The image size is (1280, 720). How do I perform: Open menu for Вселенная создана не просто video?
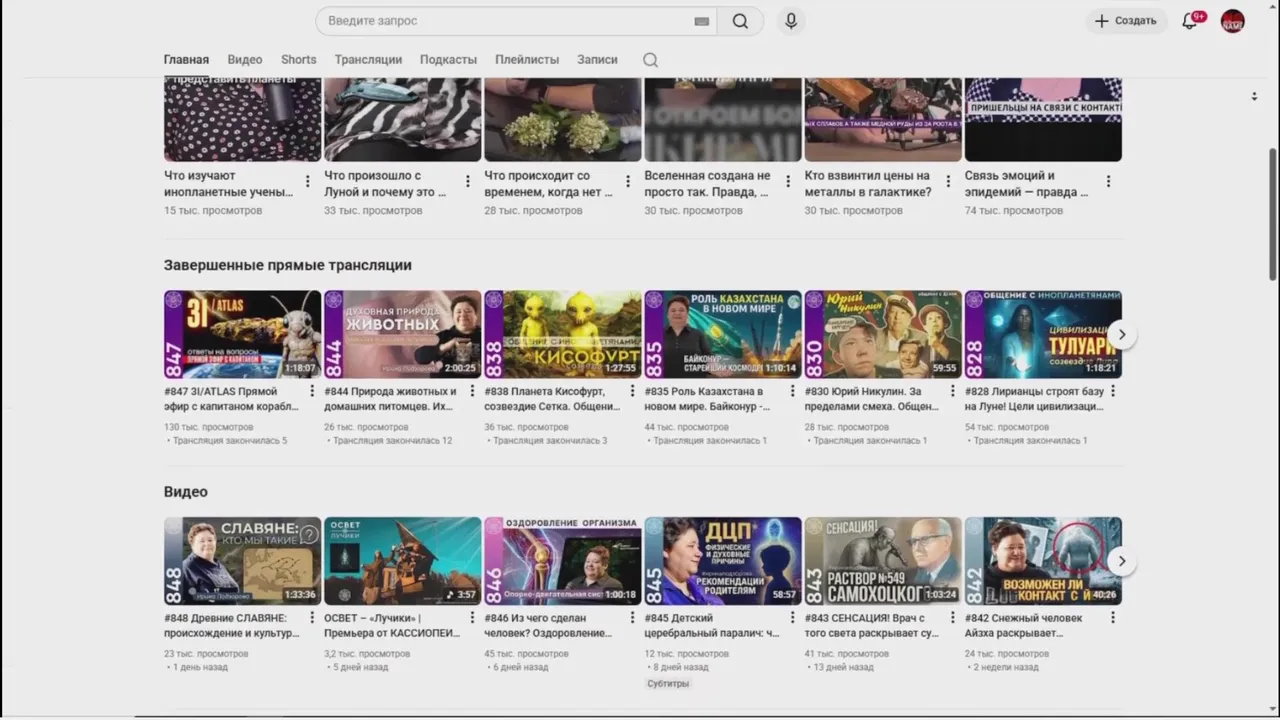point(788,181)
